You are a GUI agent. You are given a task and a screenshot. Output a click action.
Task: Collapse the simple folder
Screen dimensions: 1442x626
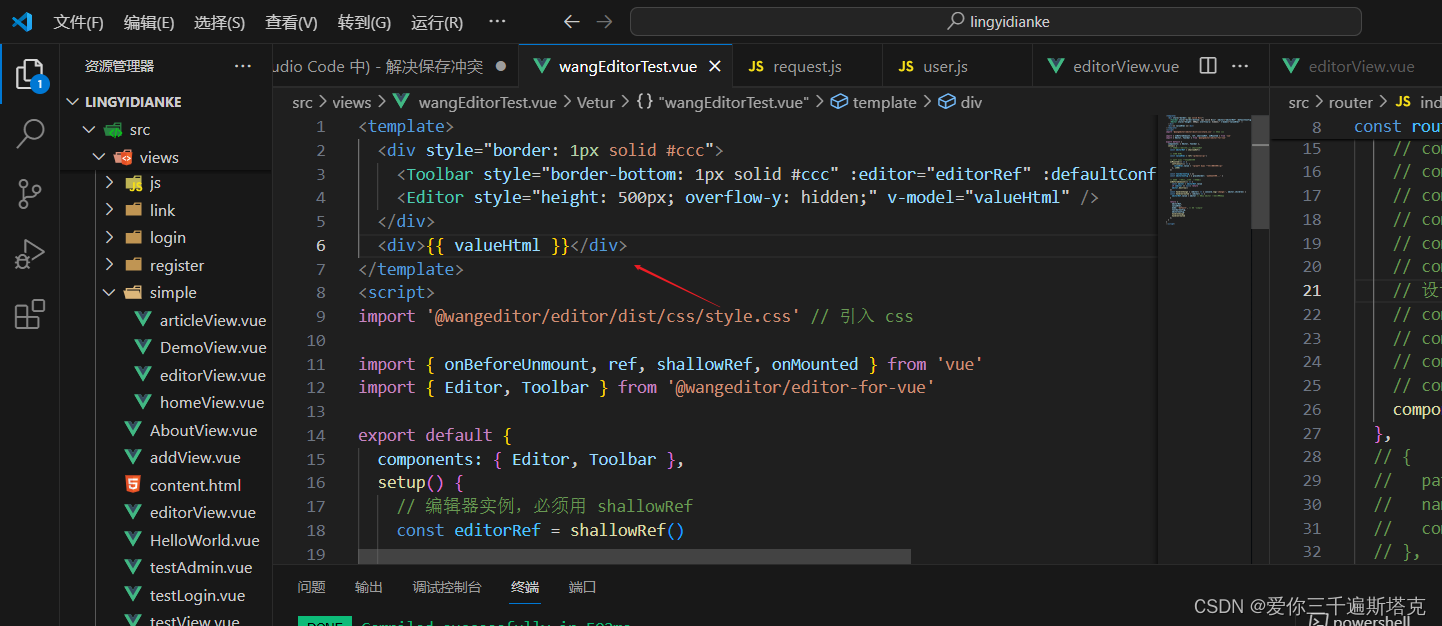pyautogui.click(x=109, y=292)
